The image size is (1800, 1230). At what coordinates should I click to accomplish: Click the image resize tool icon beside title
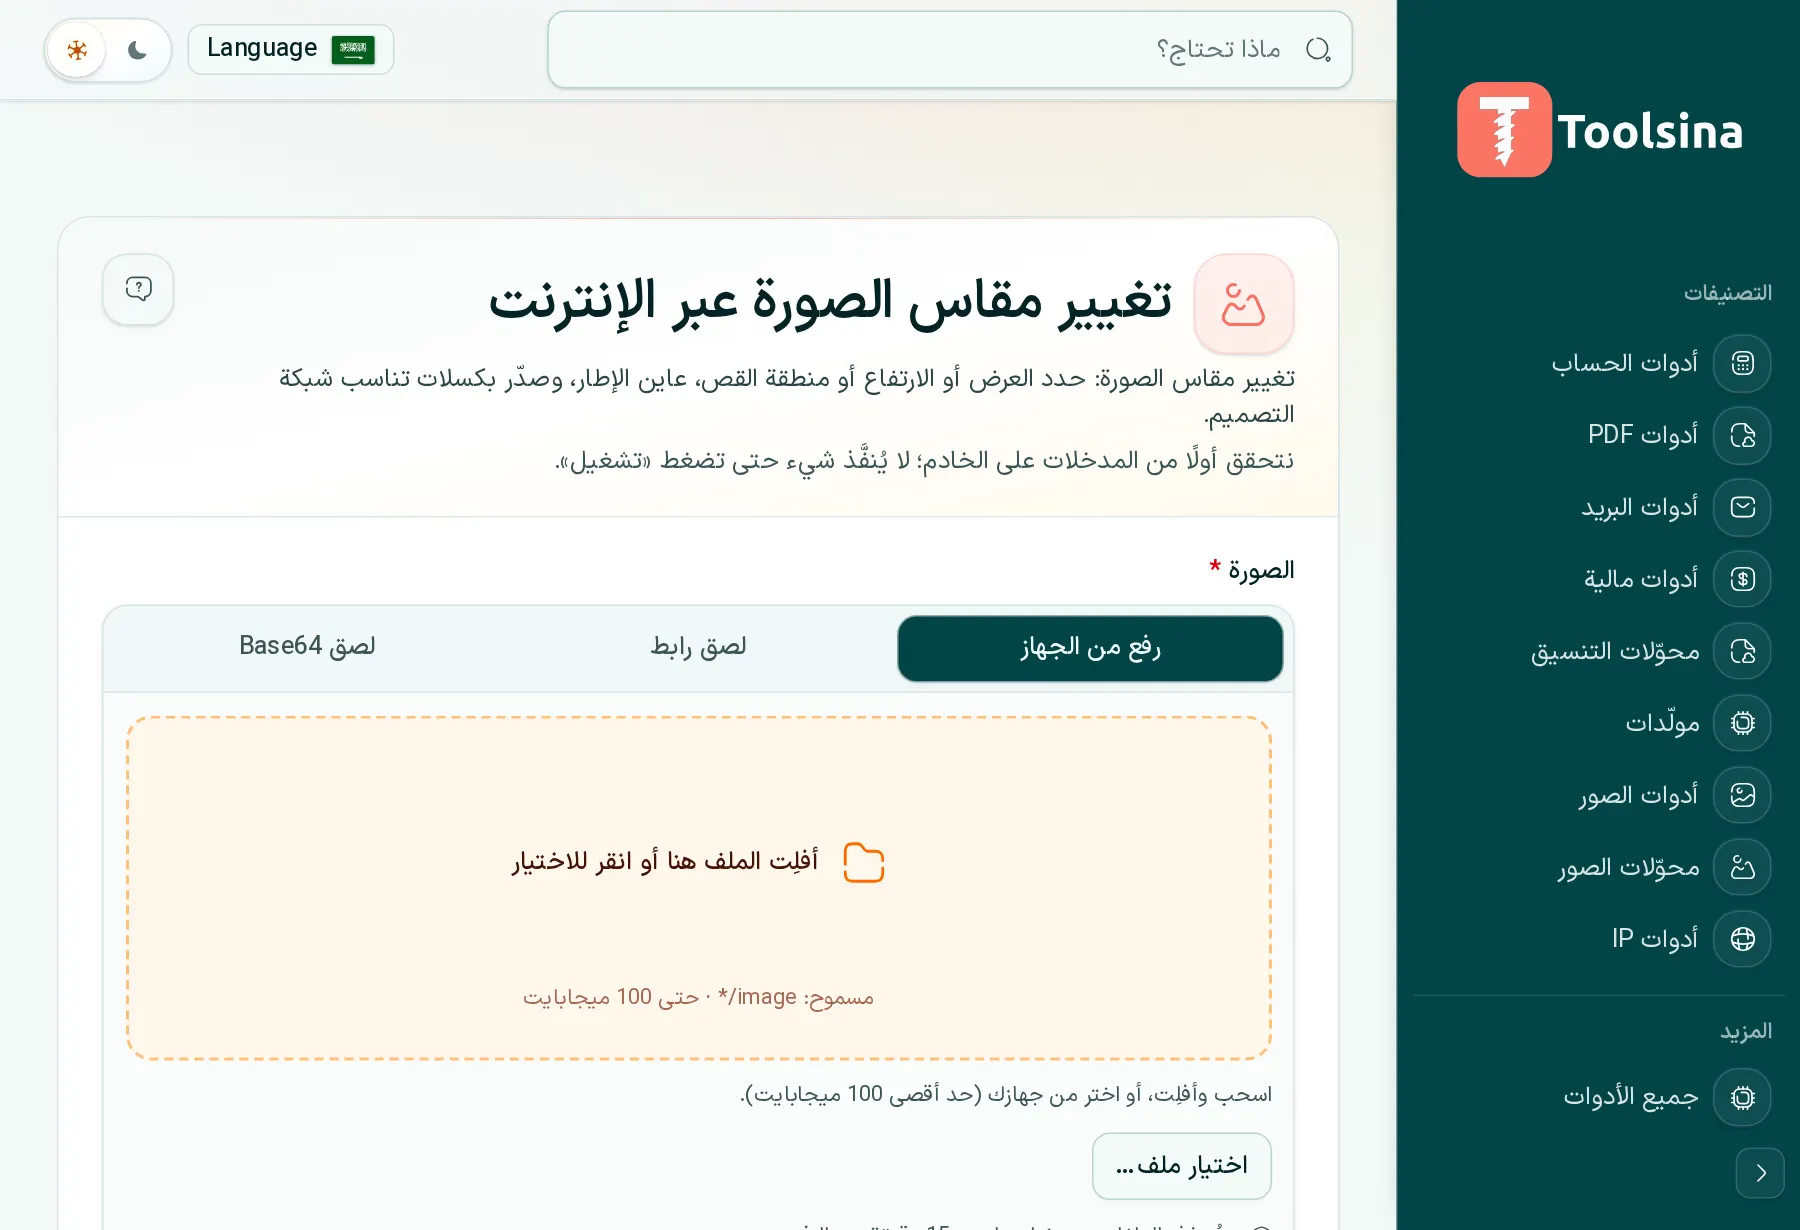coord(1244,303)
